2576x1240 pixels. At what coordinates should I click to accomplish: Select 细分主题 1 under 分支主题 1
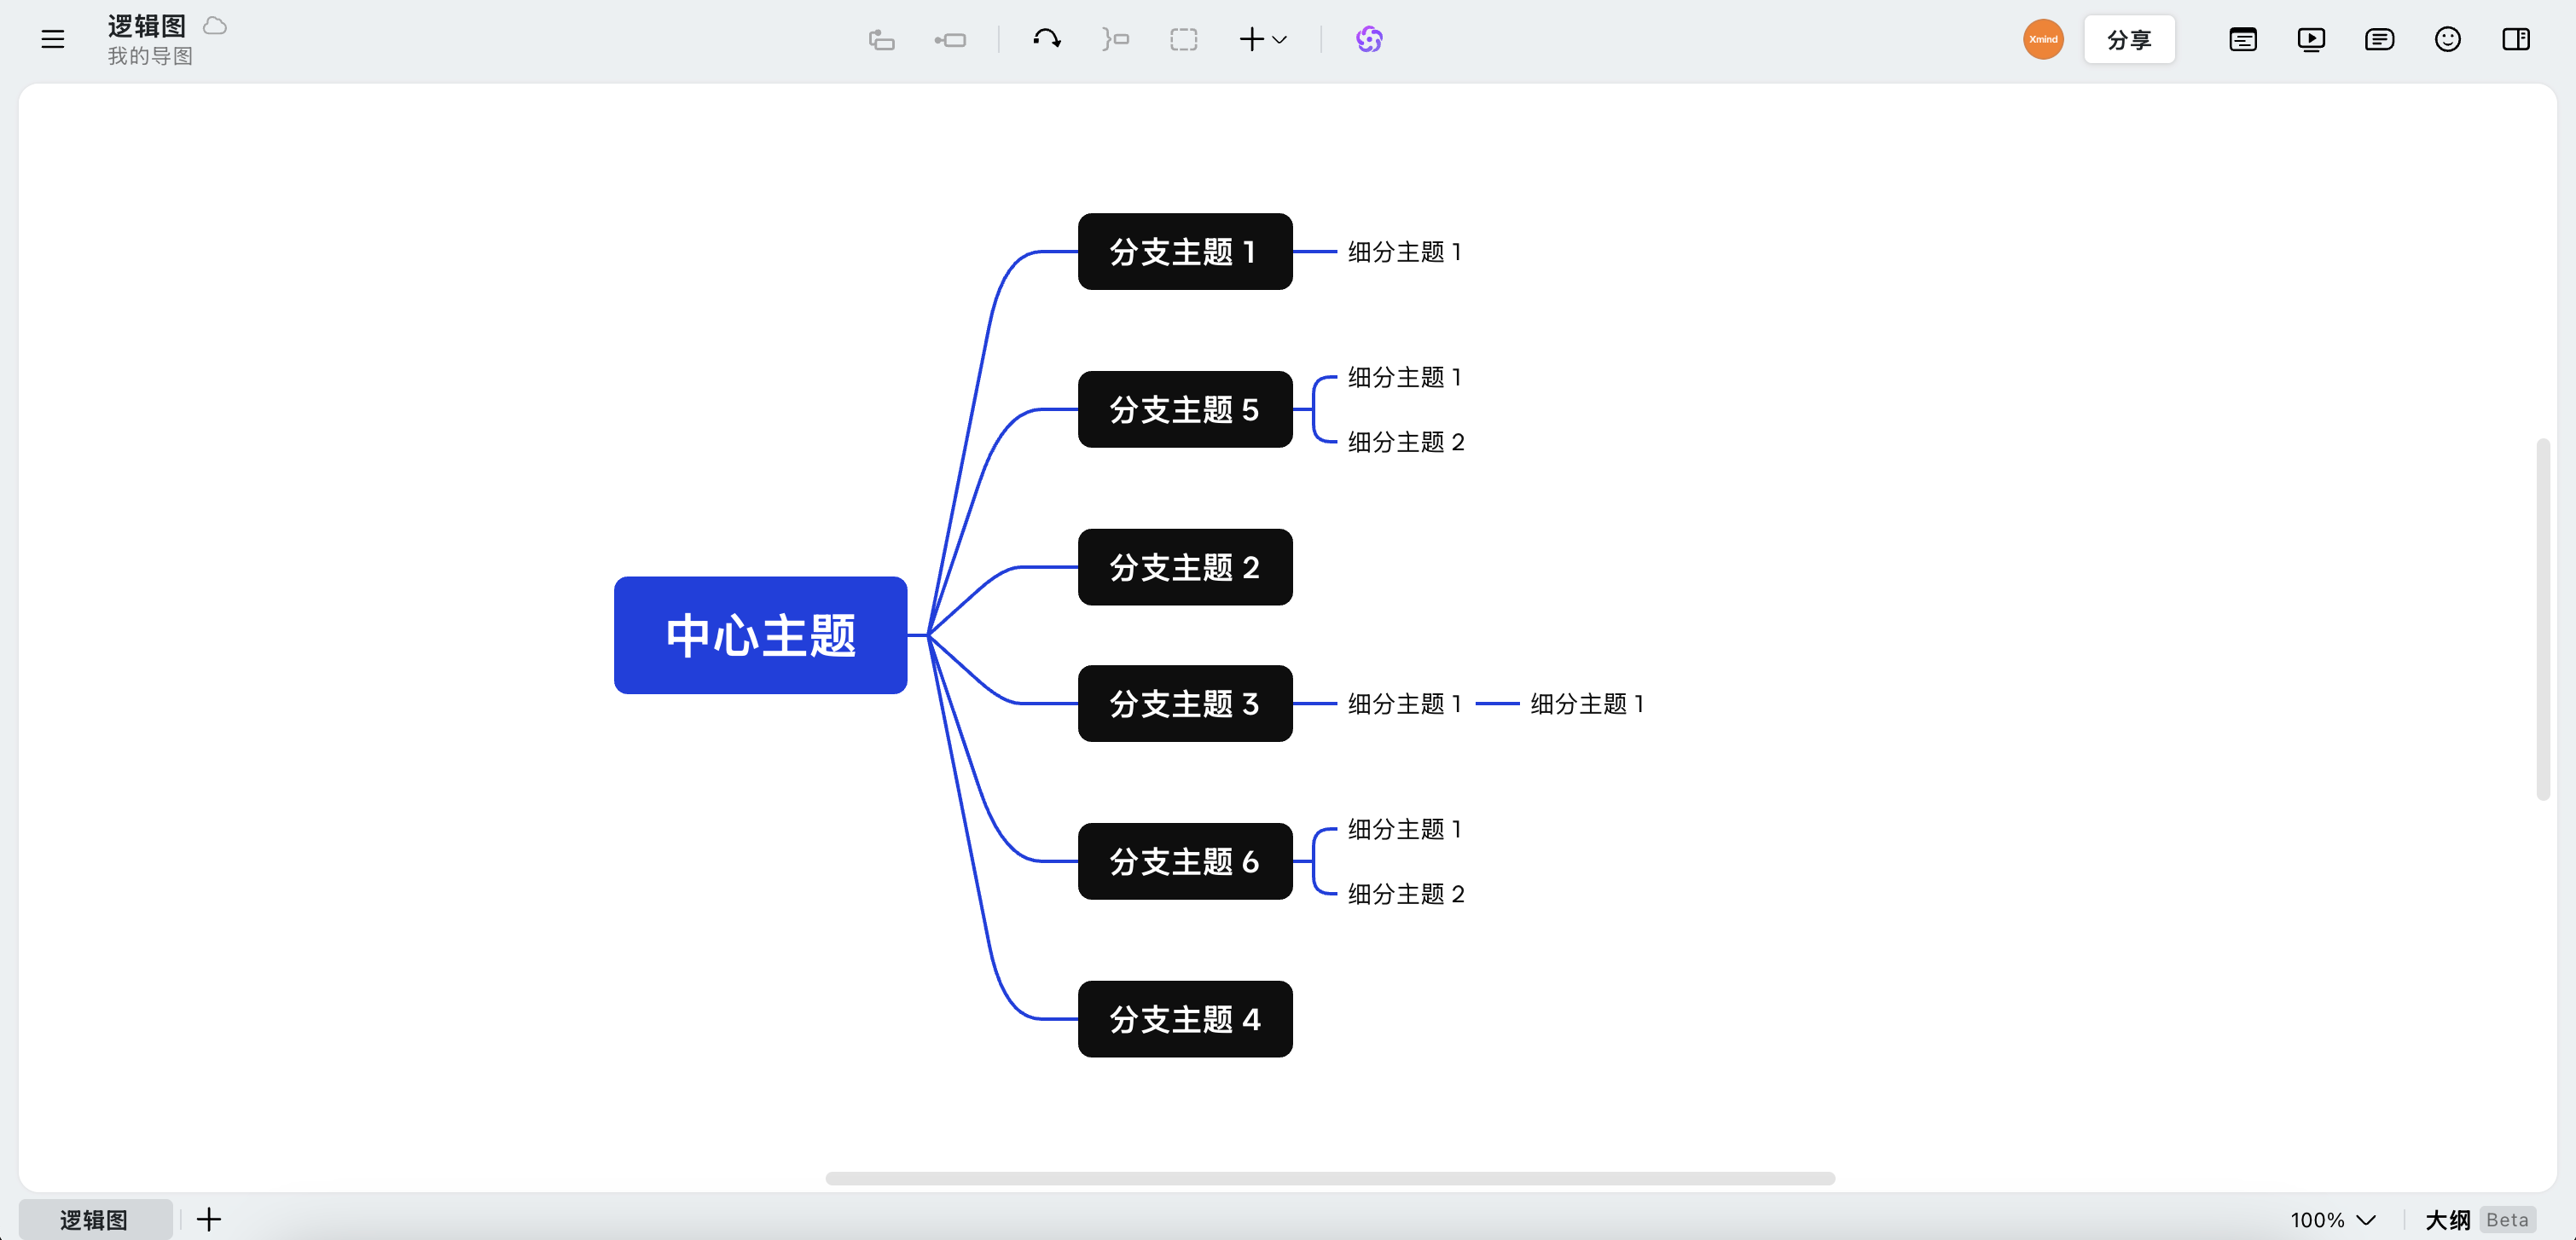[1405, 251]
